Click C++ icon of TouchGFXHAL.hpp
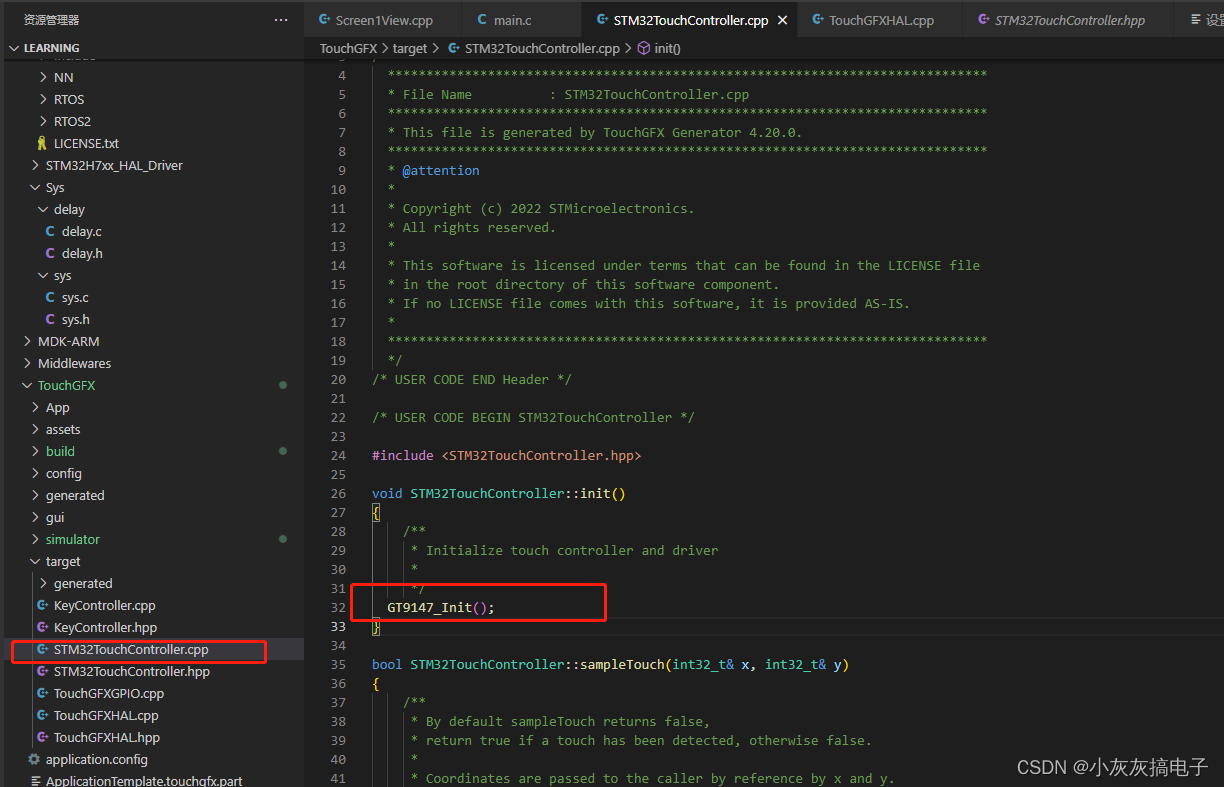1224x787 pixels. (42, 737)
